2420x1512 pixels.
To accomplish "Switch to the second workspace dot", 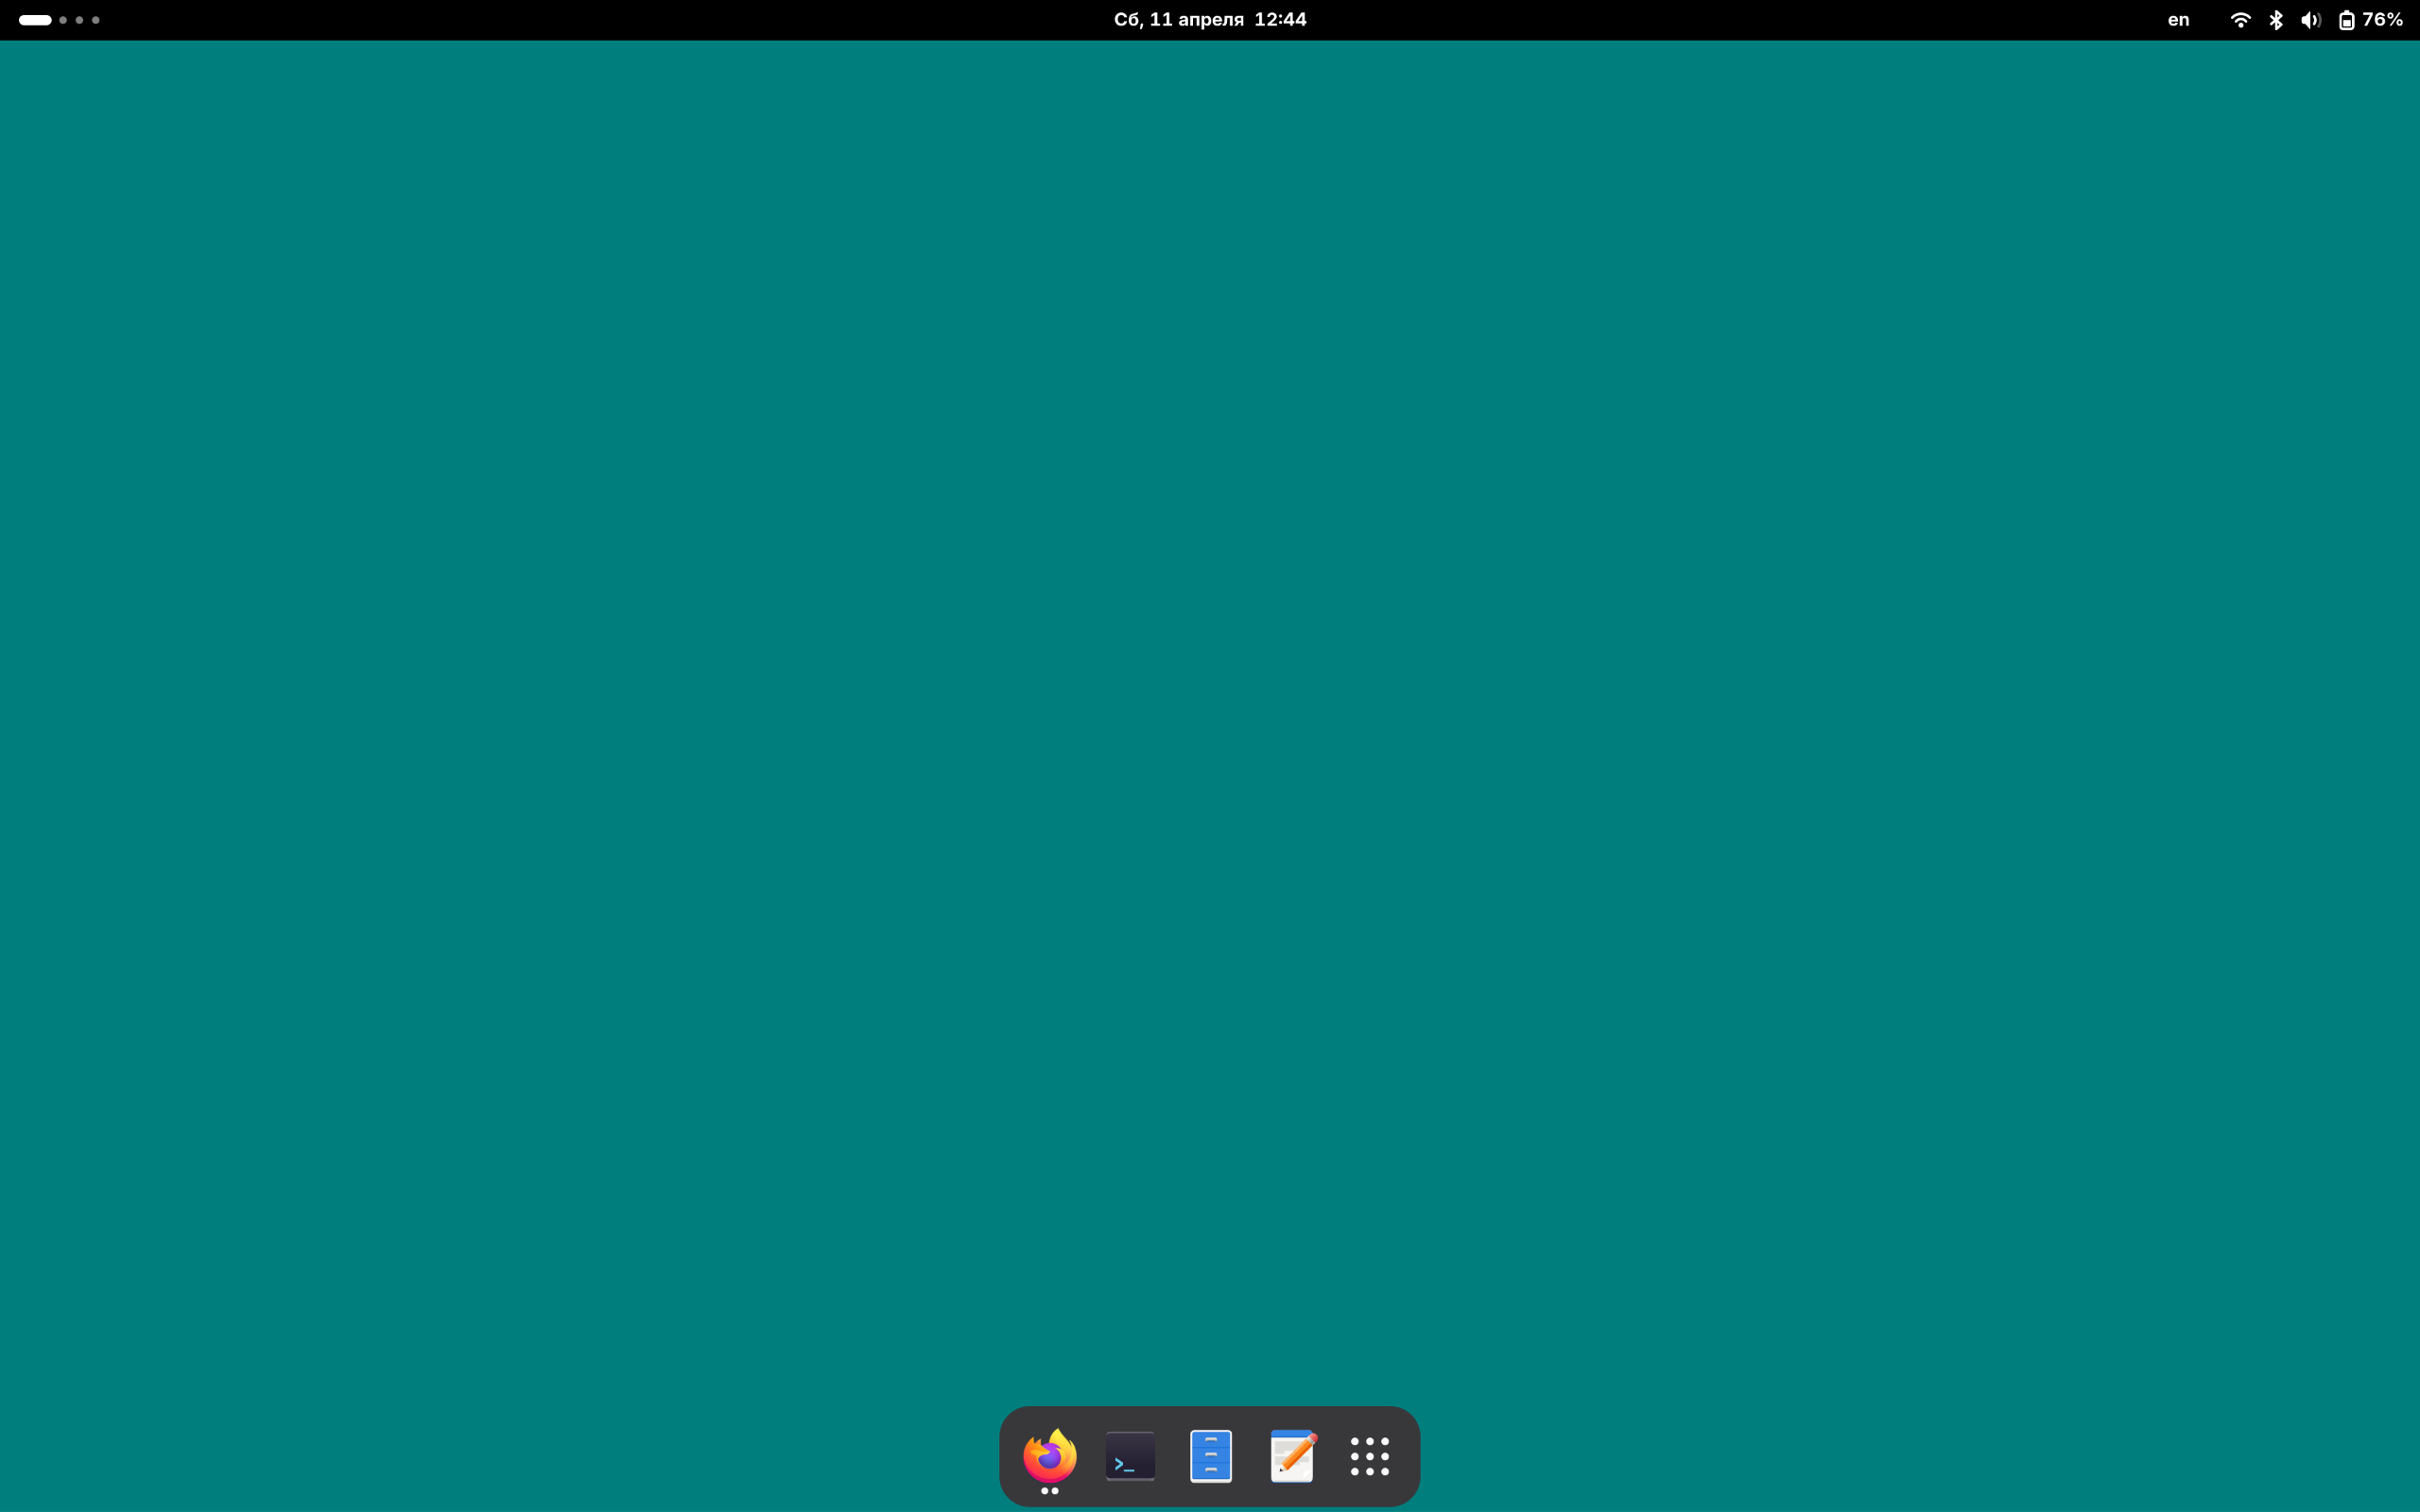I will (x=63, y=20).
